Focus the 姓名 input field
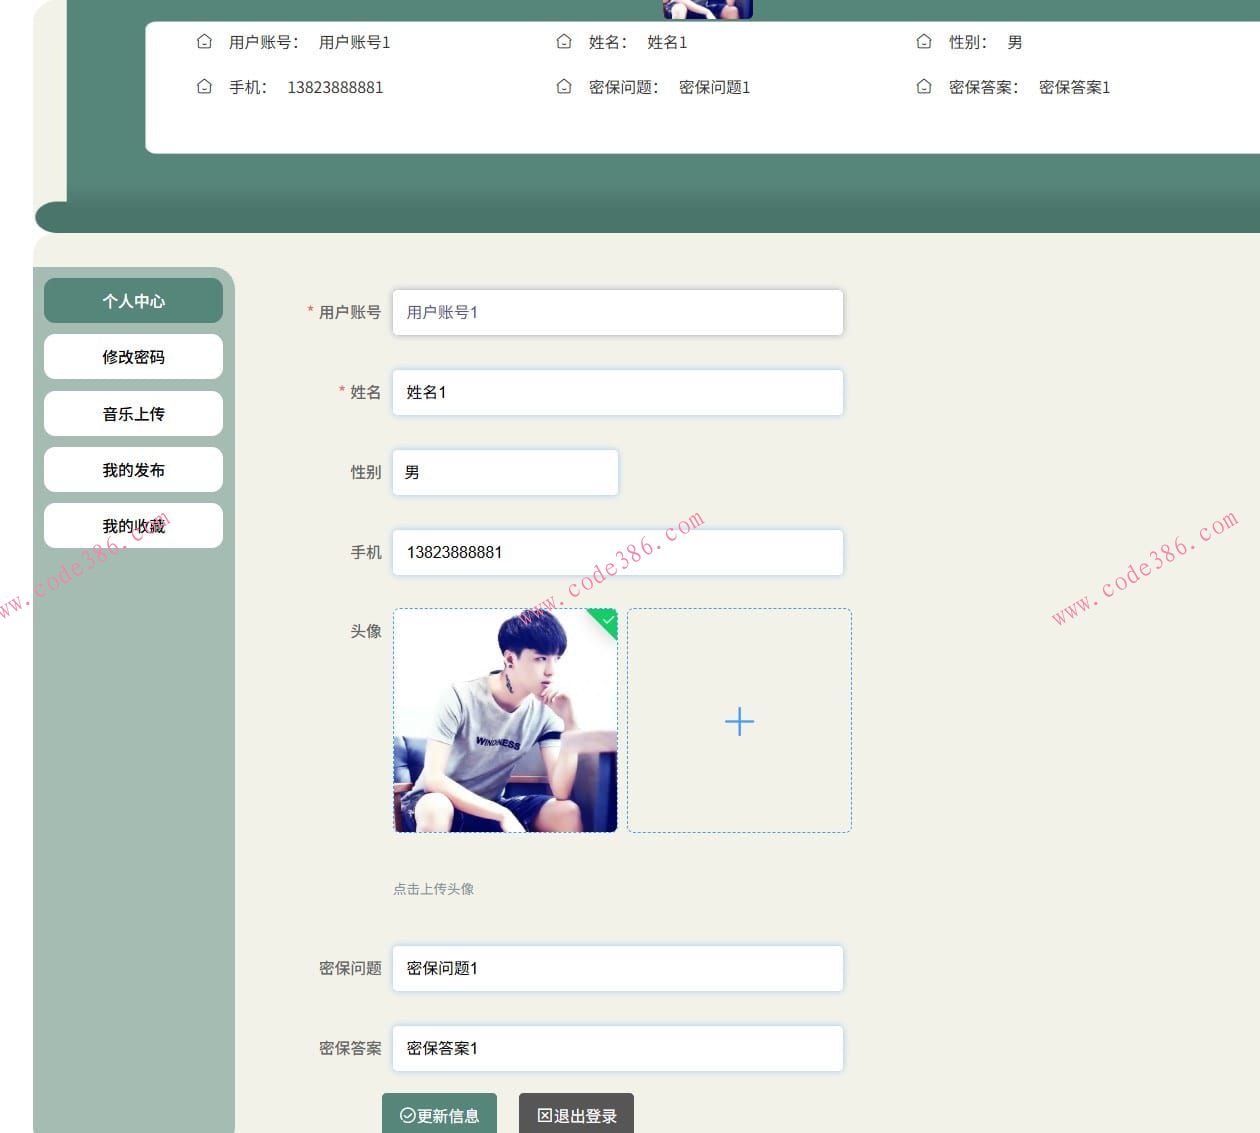The image size is (1260, 1133). point(618,392)
